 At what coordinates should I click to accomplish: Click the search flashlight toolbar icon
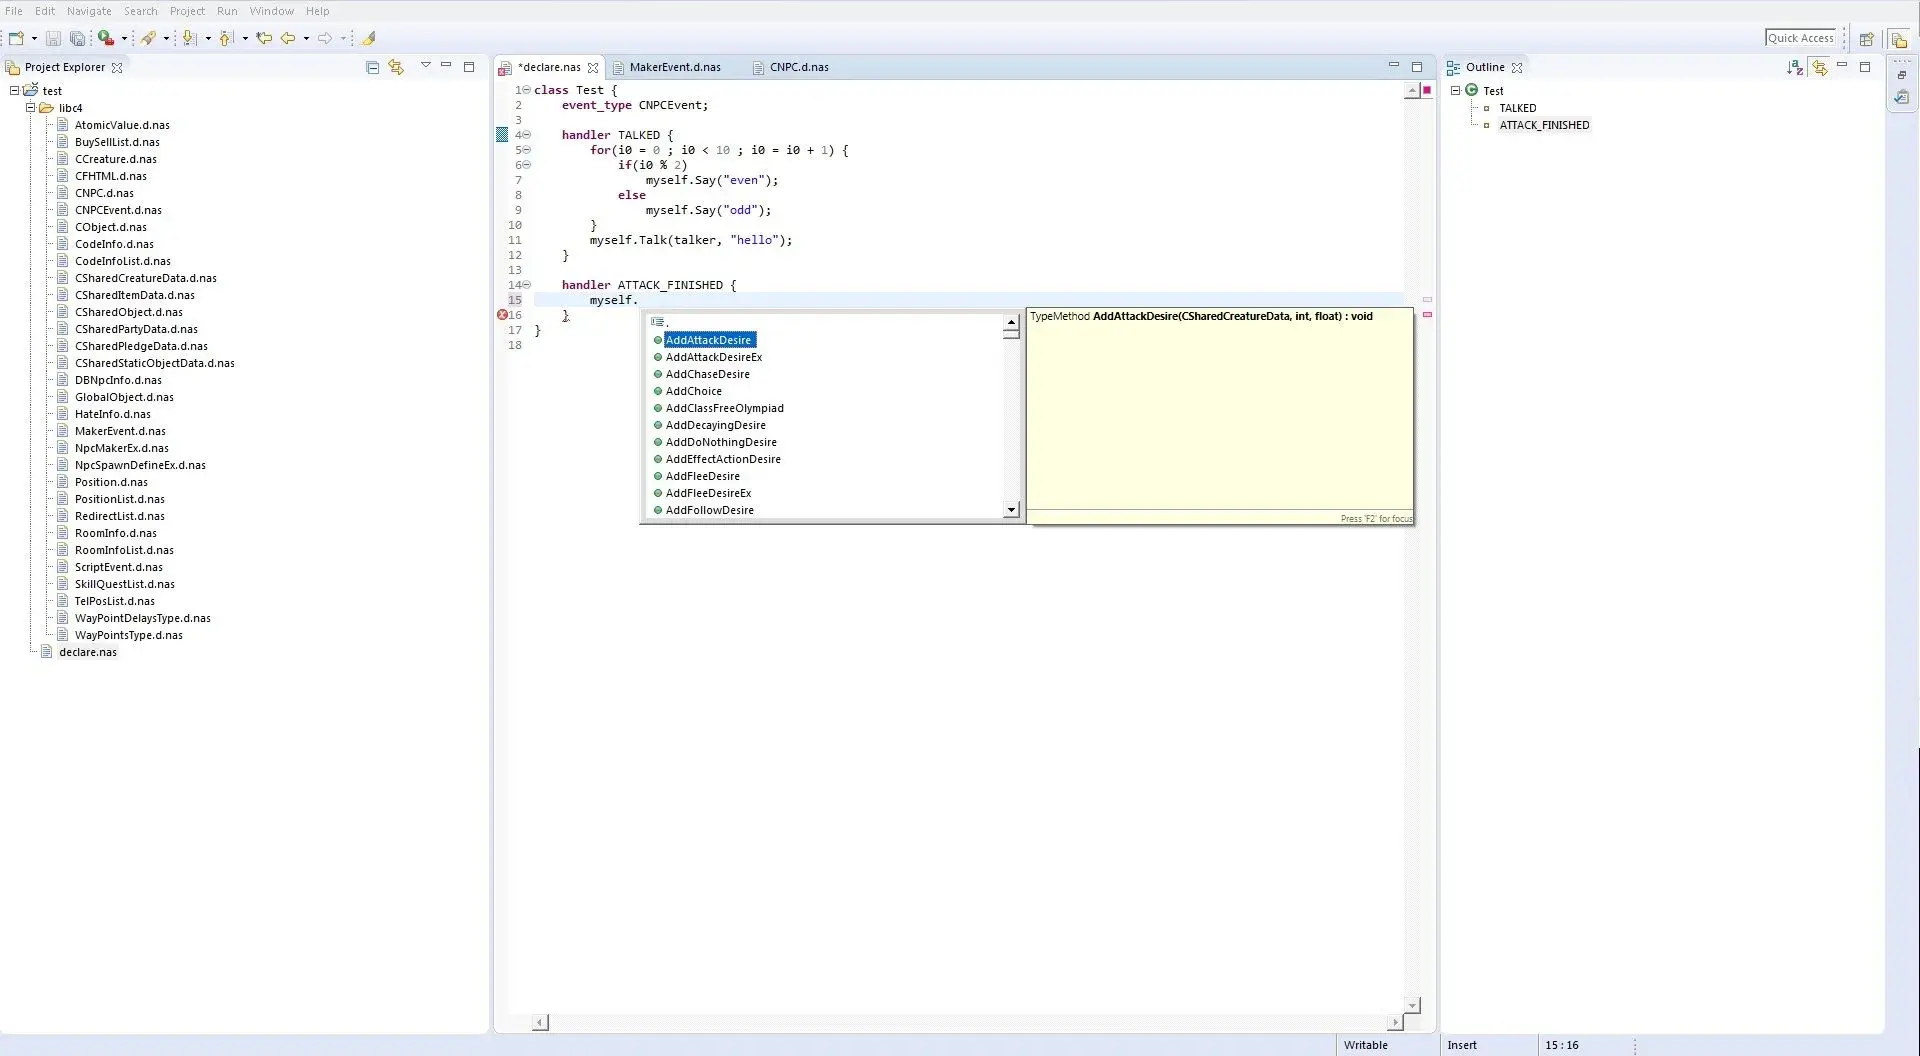149,38
